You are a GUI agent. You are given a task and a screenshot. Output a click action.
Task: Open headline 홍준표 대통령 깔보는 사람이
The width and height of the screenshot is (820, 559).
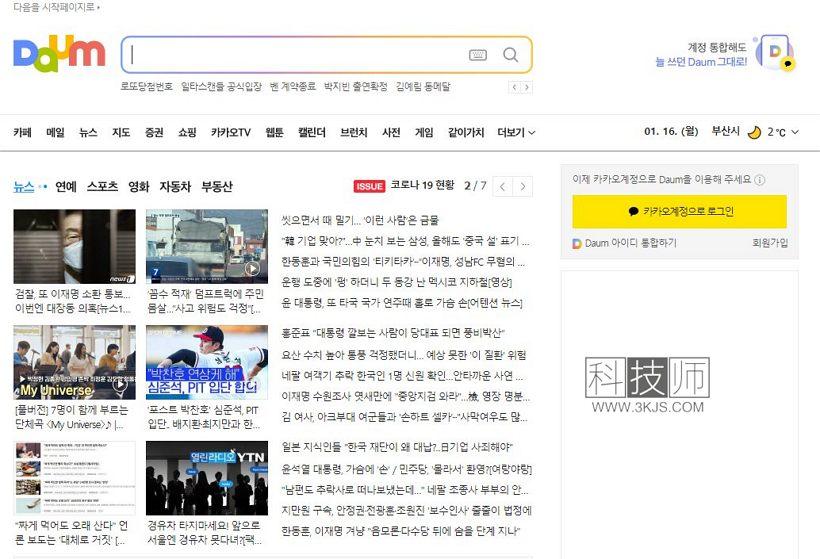(393, 333)
